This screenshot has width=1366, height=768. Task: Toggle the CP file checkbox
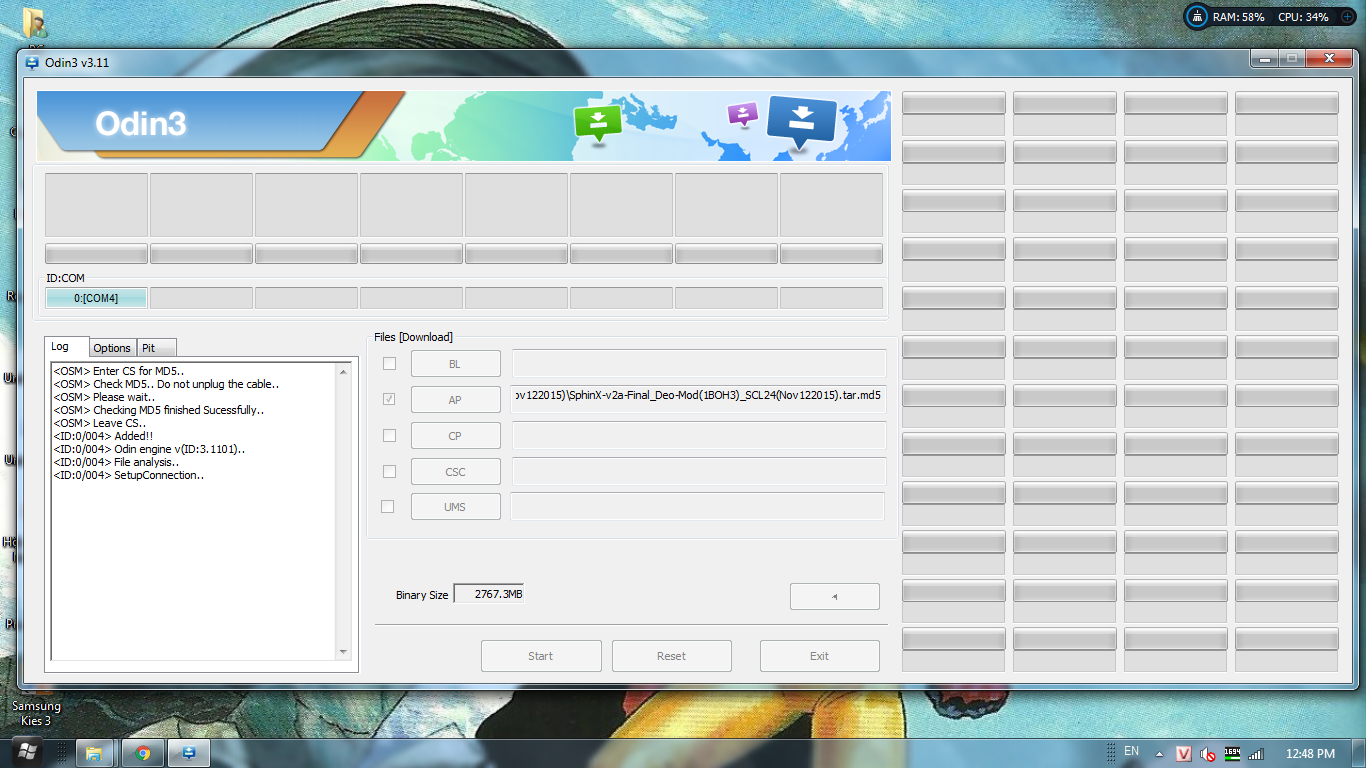pyautogui.click(x=389, y=435)
